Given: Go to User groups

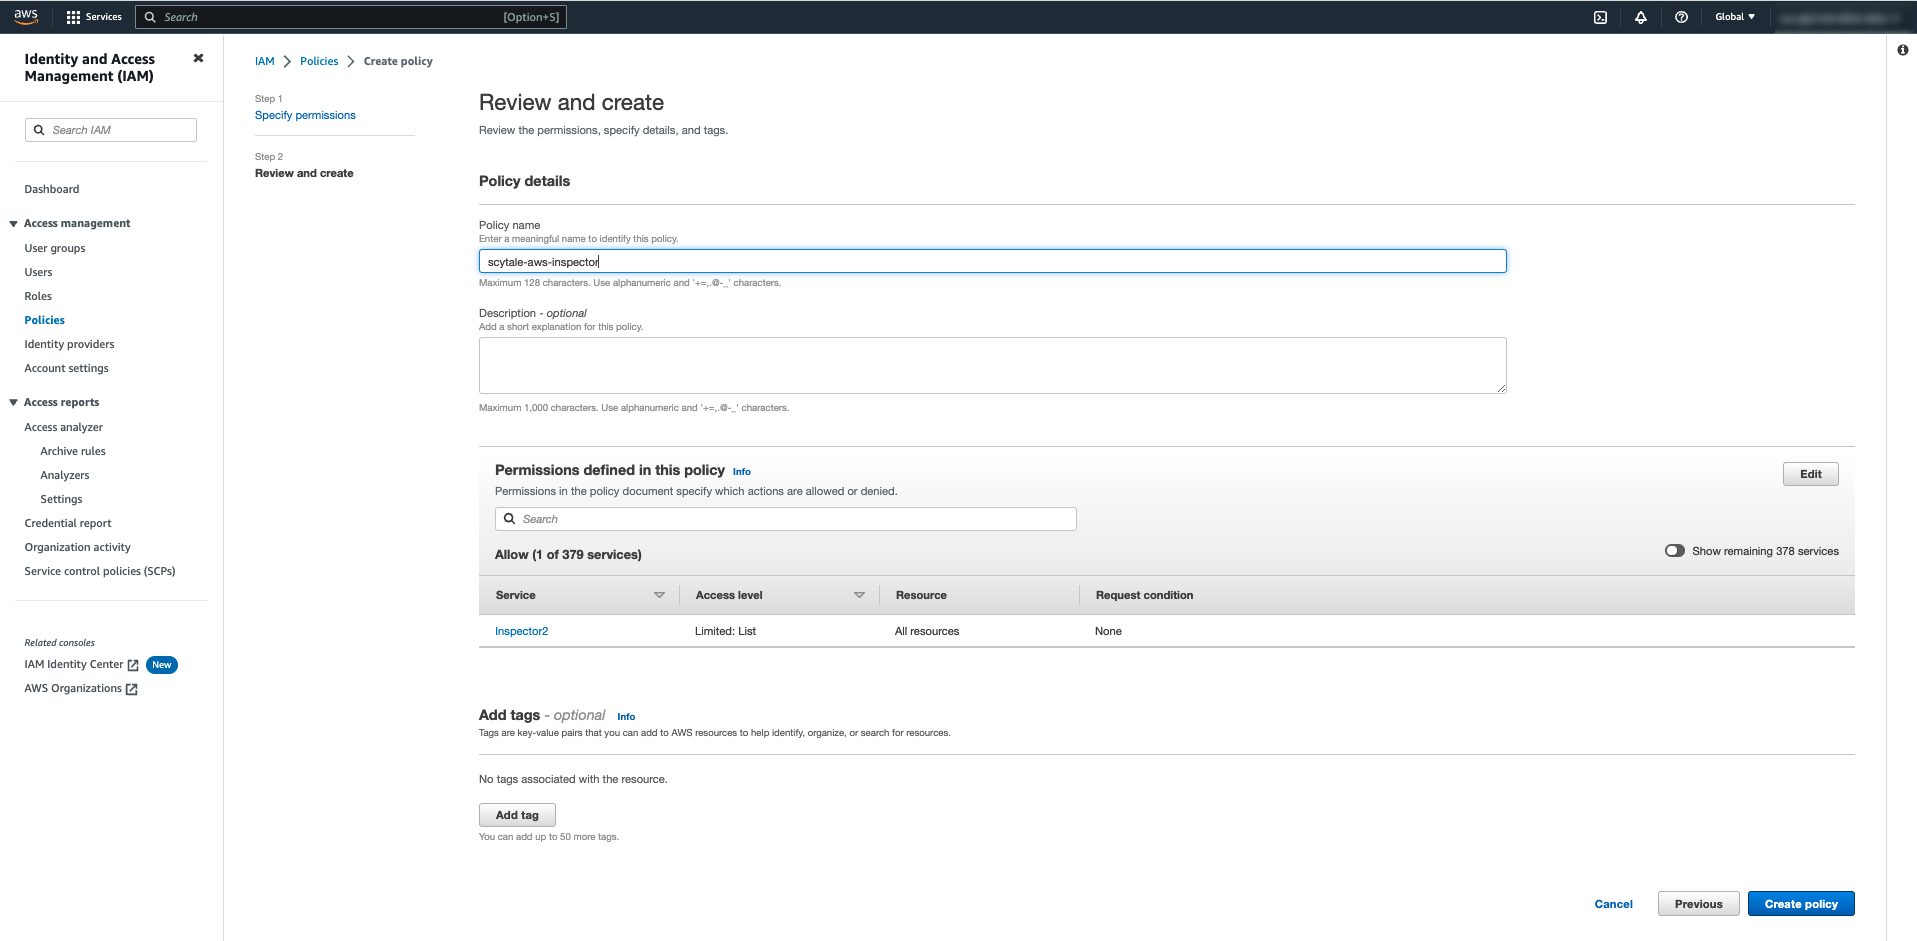Looking at the screenshot, I should click(55, 248).
